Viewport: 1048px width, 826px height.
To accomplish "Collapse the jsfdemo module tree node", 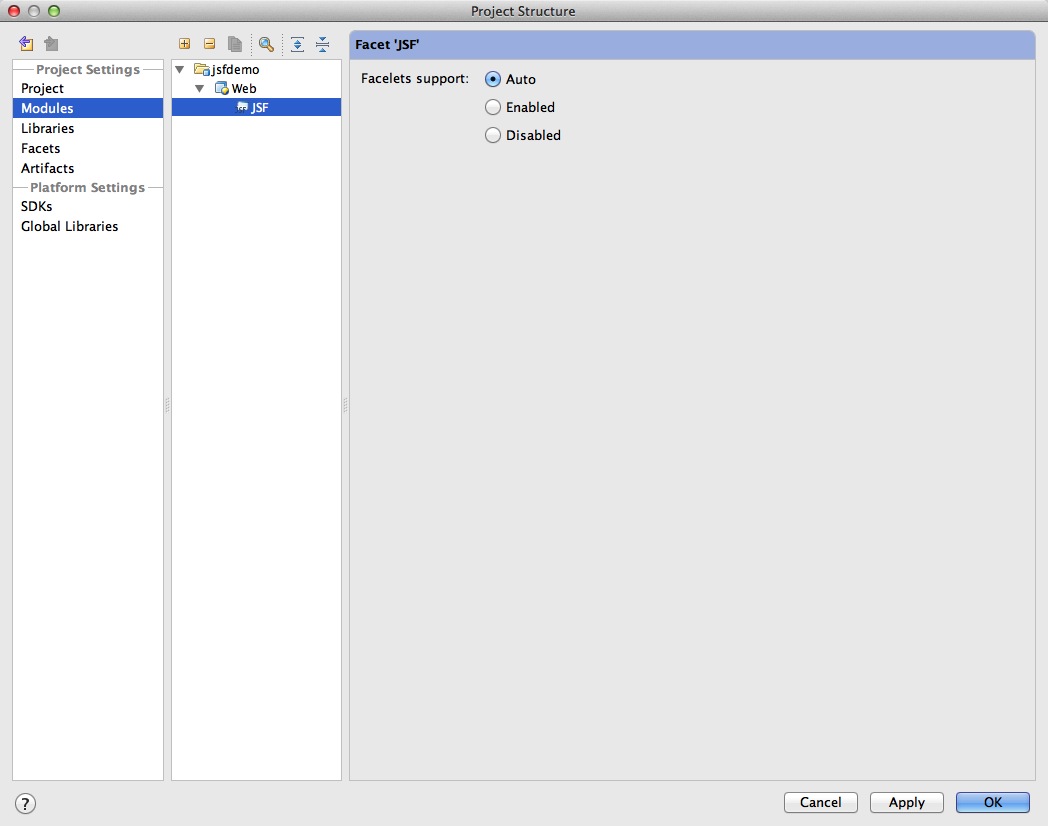I will click(180, 70).
